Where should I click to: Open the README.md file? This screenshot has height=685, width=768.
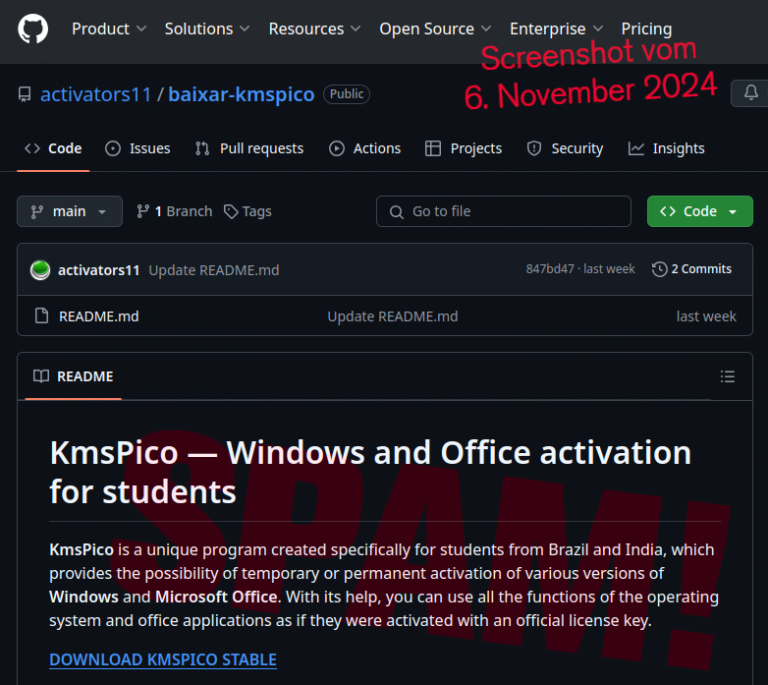click(99, 316)
